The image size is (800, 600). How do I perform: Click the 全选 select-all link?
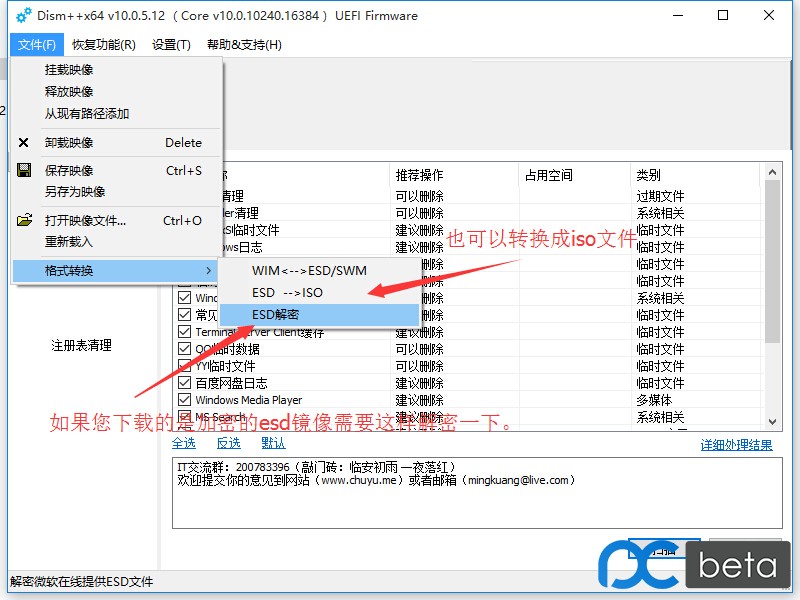tap(185, 443)
